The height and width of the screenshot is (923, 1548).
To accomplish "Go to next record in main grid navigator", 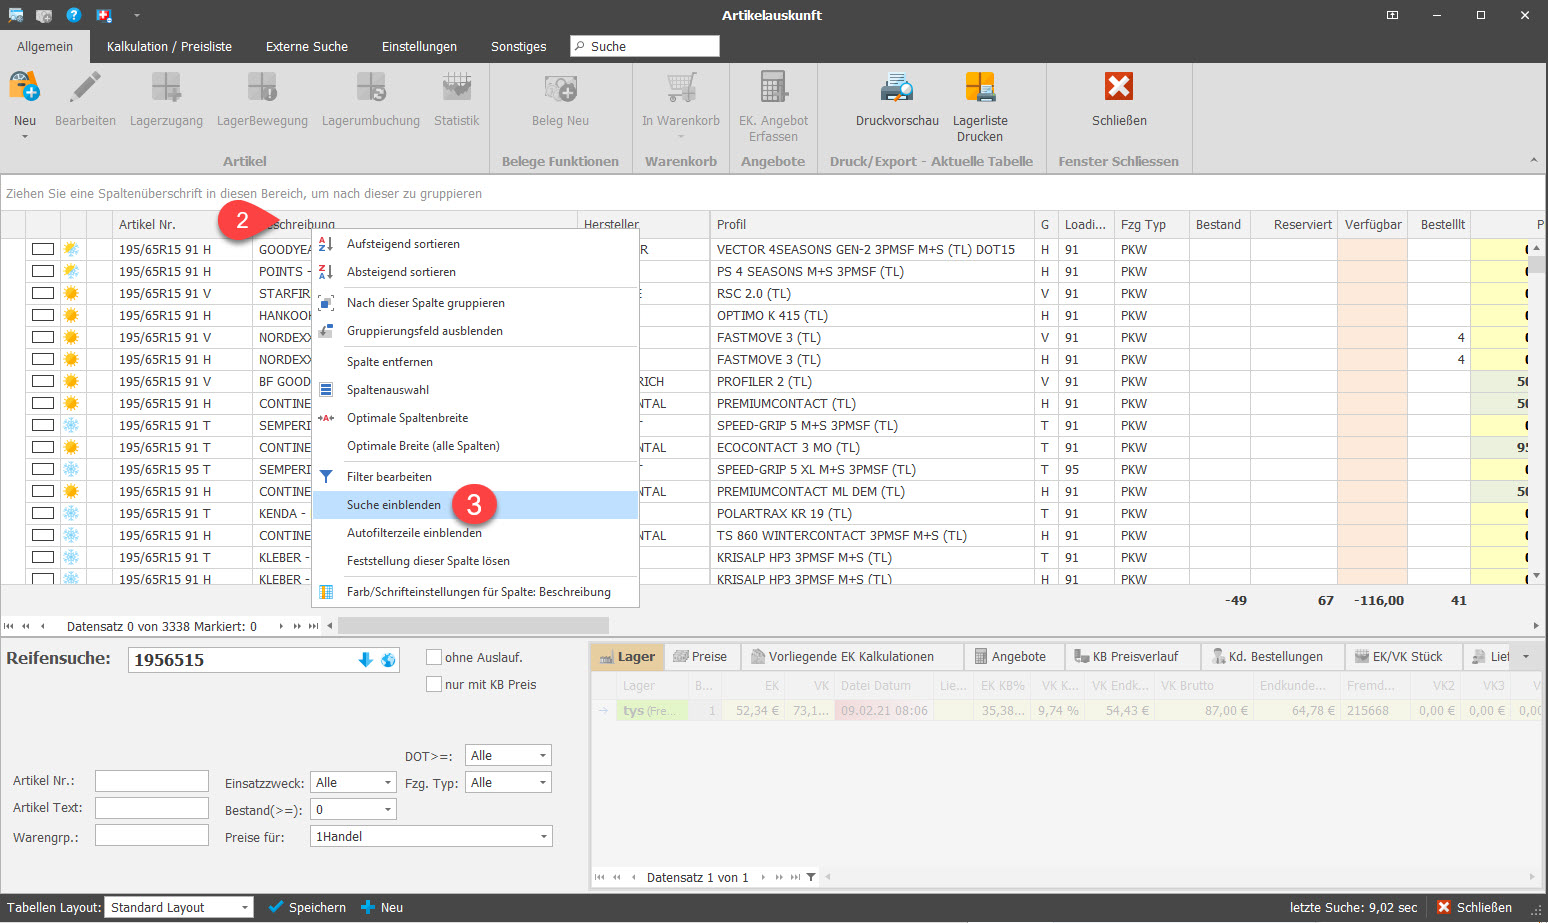I will tap(281, 626).
